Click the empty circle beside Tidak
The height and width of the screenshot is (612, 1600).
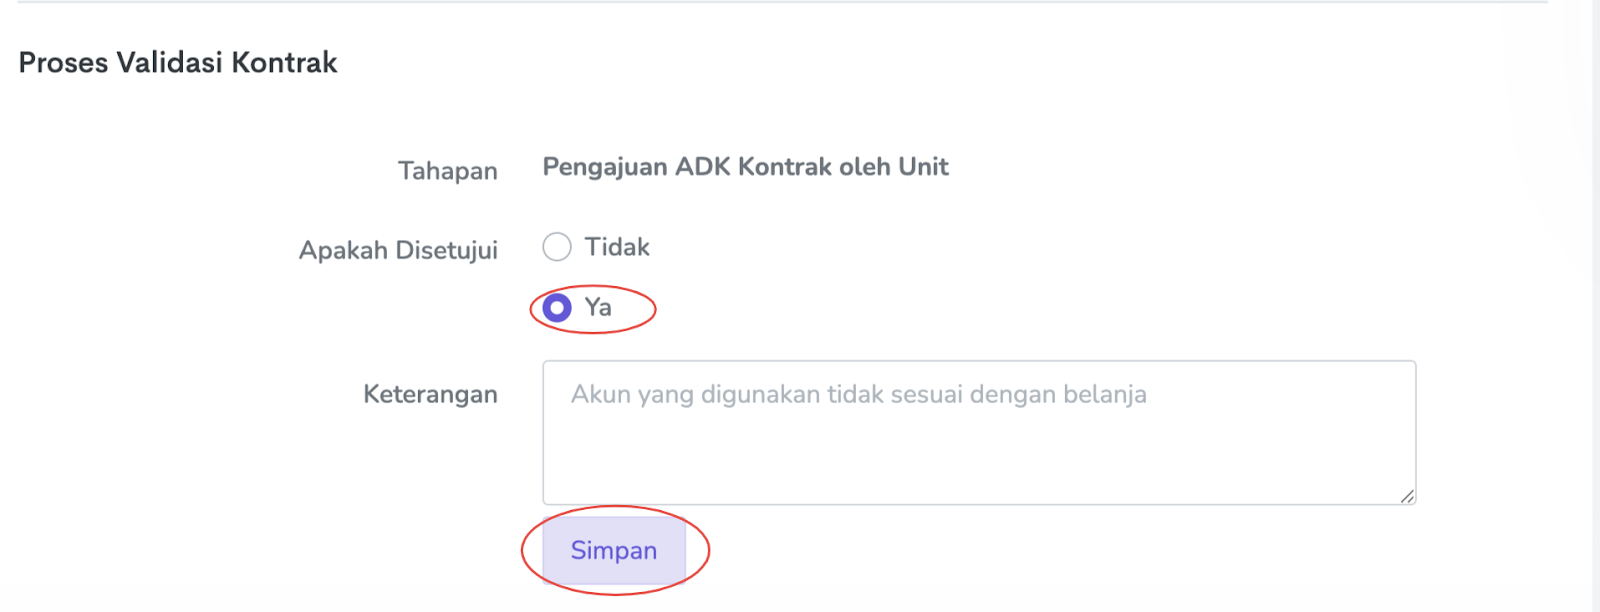[x=557, y=247]
